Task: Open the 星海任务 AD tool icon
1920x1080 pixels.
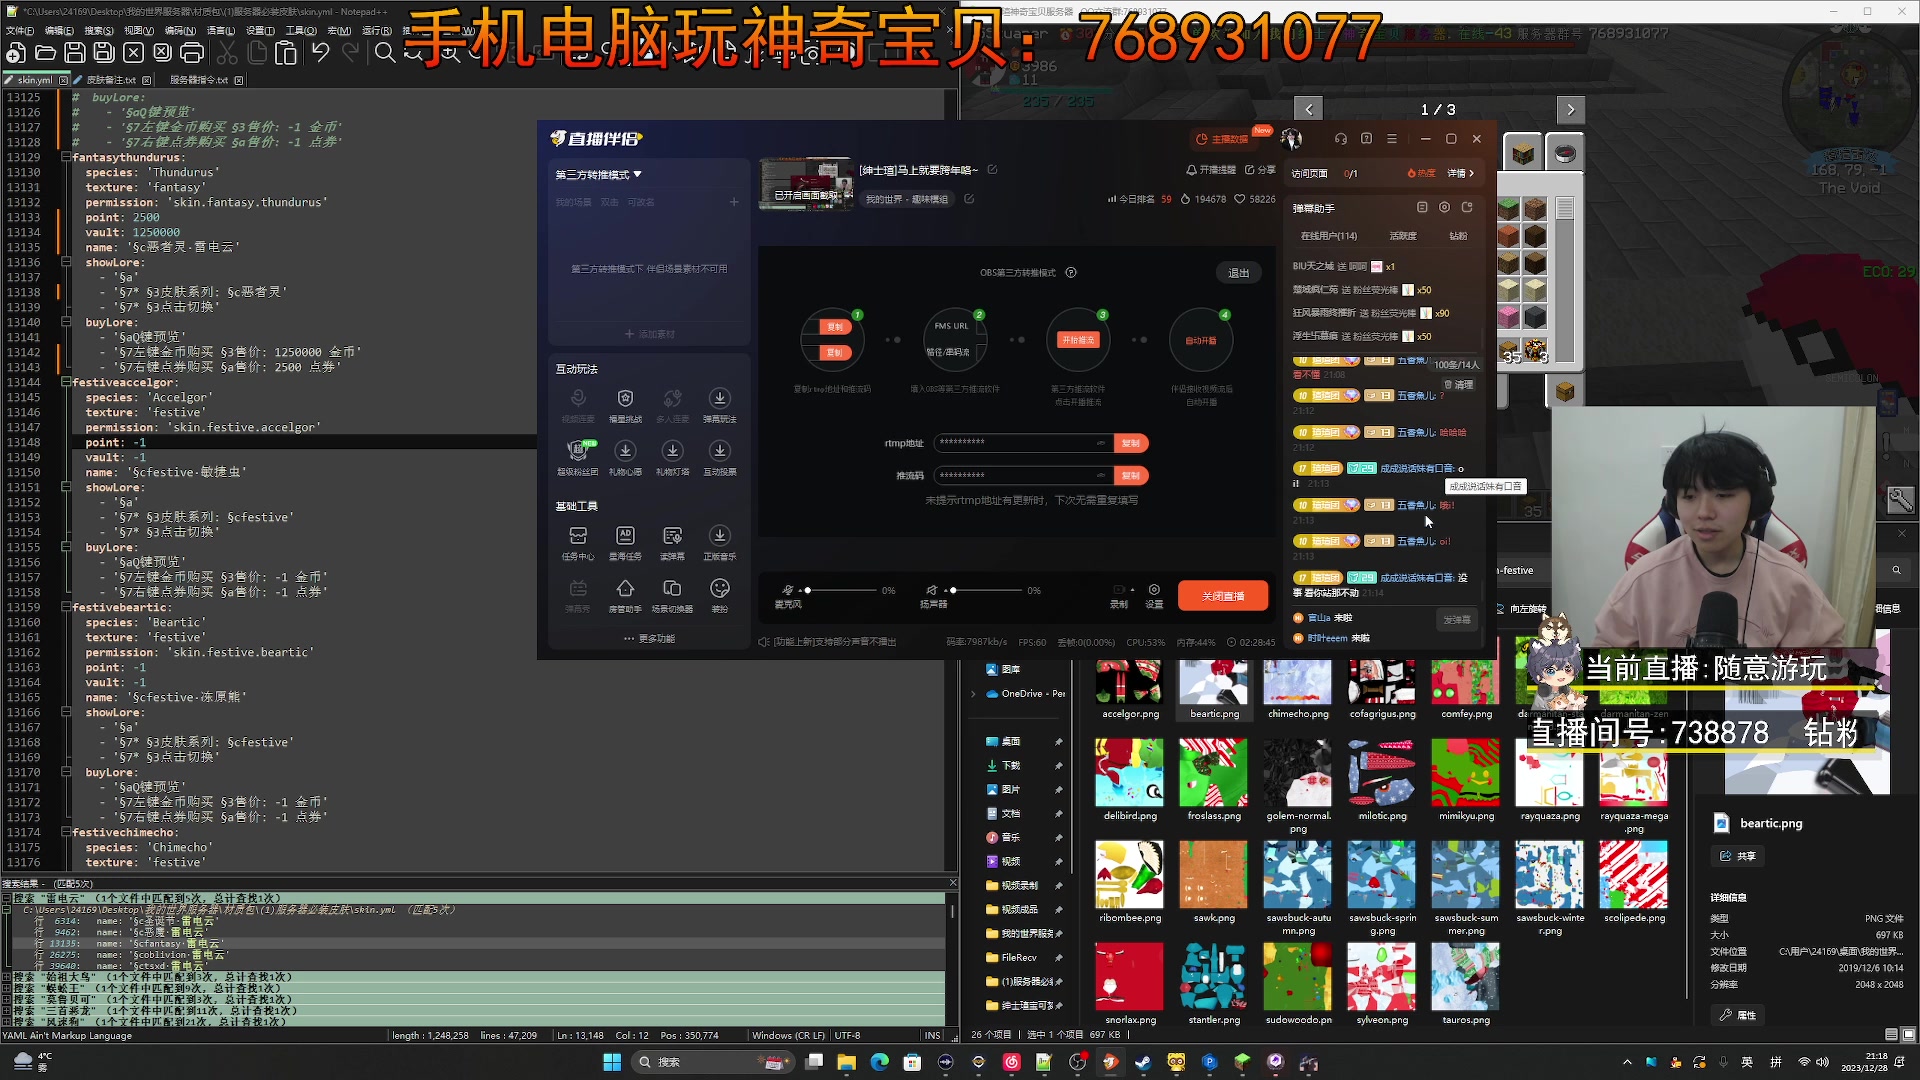Action: (626, 533)
